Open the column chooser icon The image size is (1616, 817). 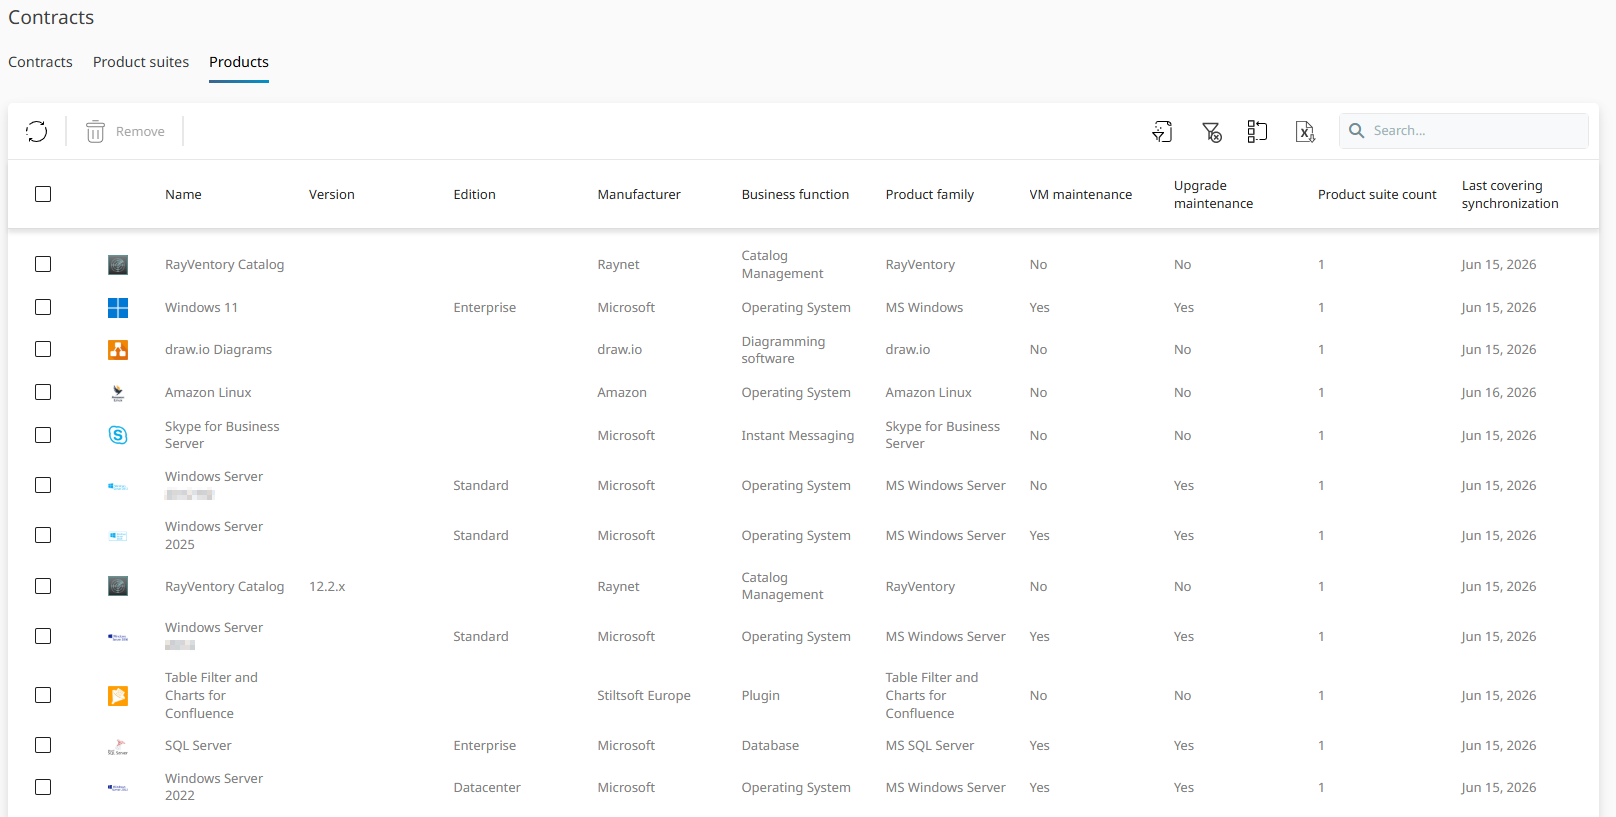[1257, 131]
